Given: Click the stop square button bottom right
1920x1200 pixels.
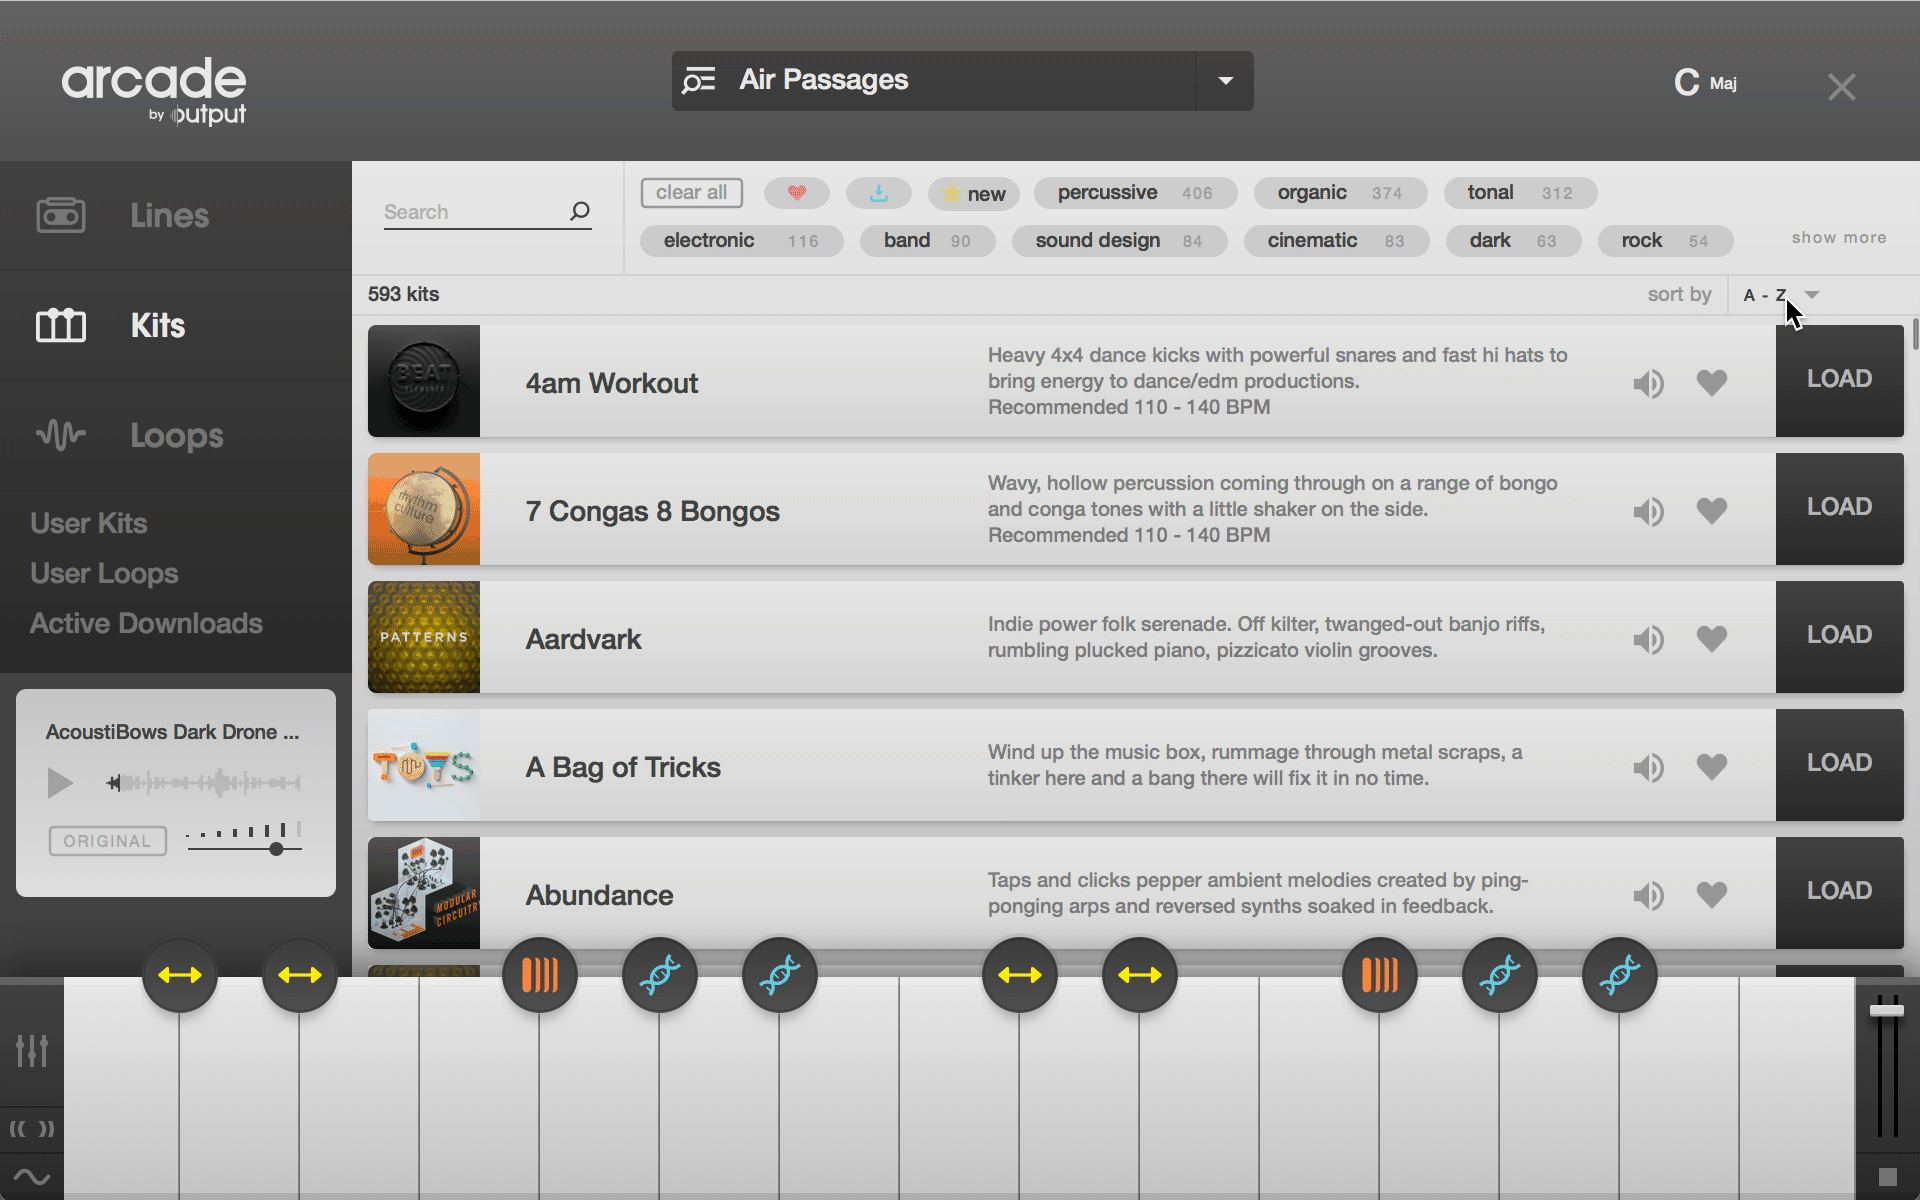Looking at the screenshot, I should (1887, 1177).
